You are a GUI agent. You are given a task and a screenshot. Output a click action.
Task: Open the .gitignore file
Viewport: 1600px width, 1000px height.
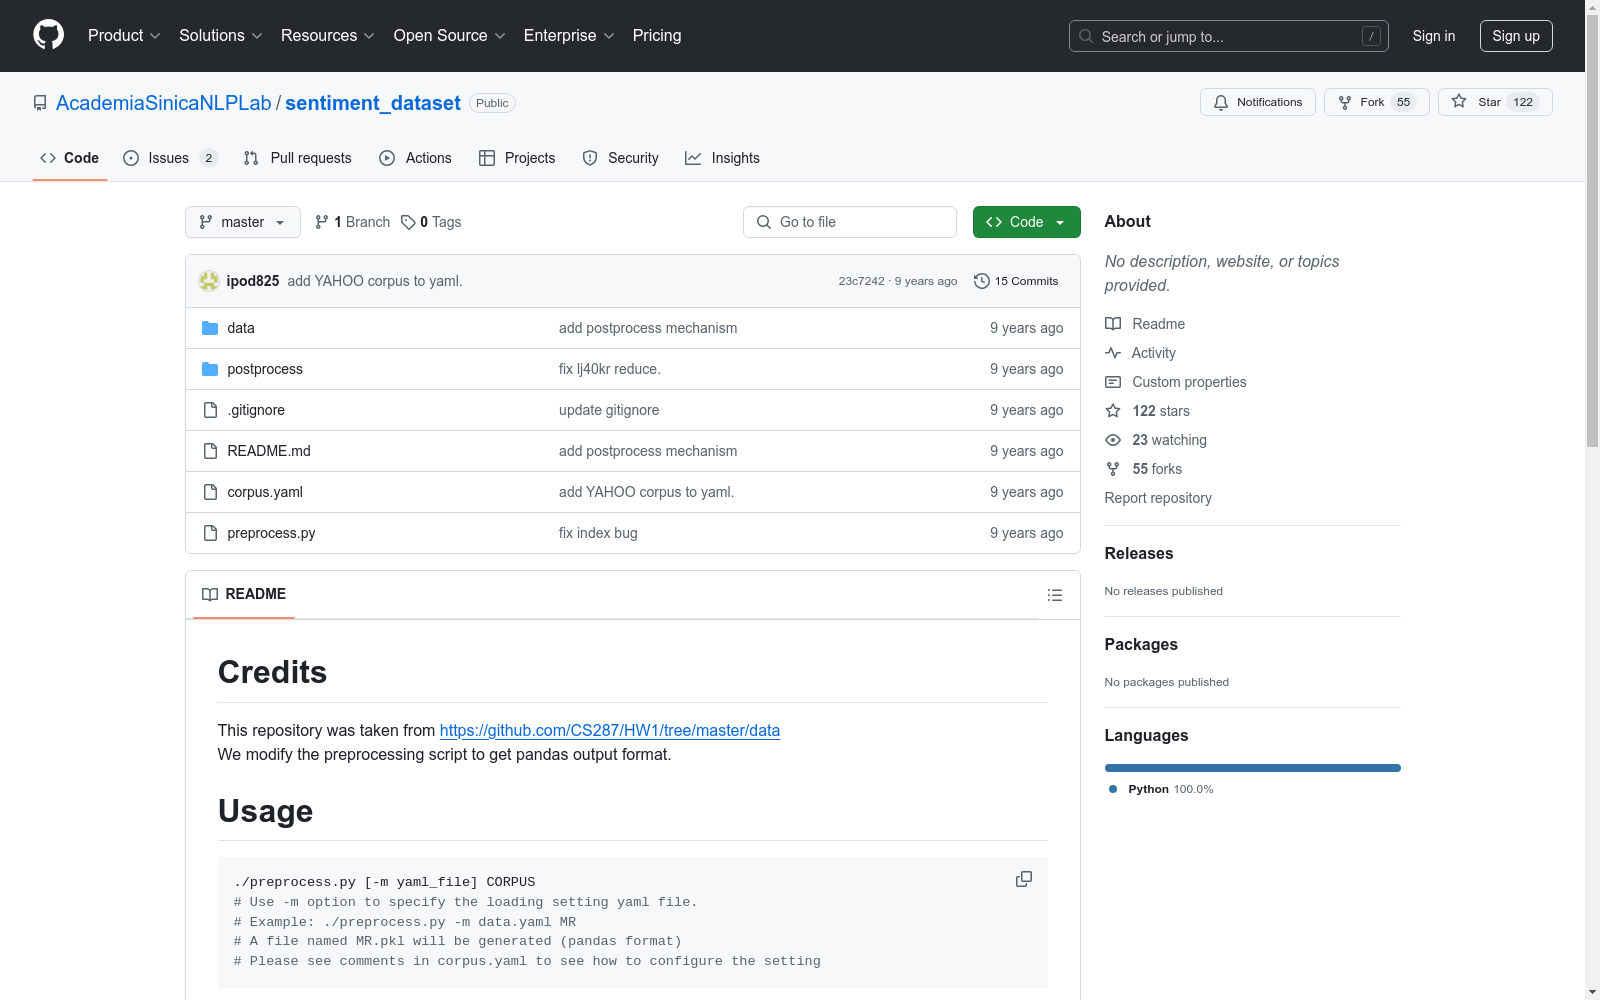pos(256,410)
